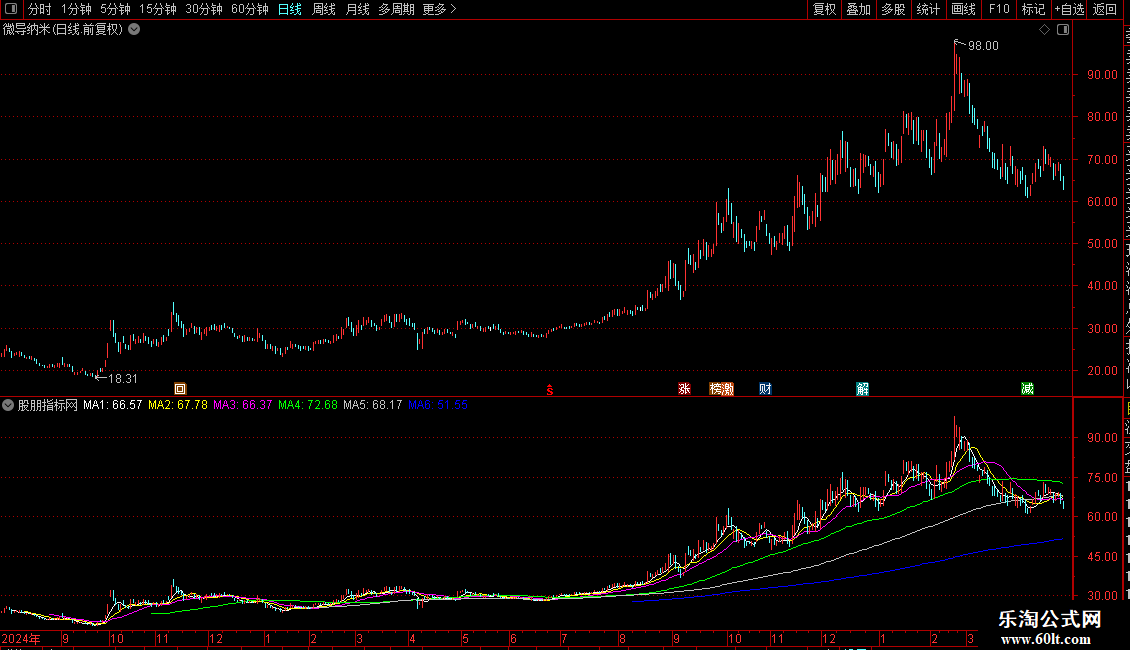Viewport: 1130px width, 650px height.
Task: Expand the 微导纳米 chart title dropdown
Action: point(134,30)
